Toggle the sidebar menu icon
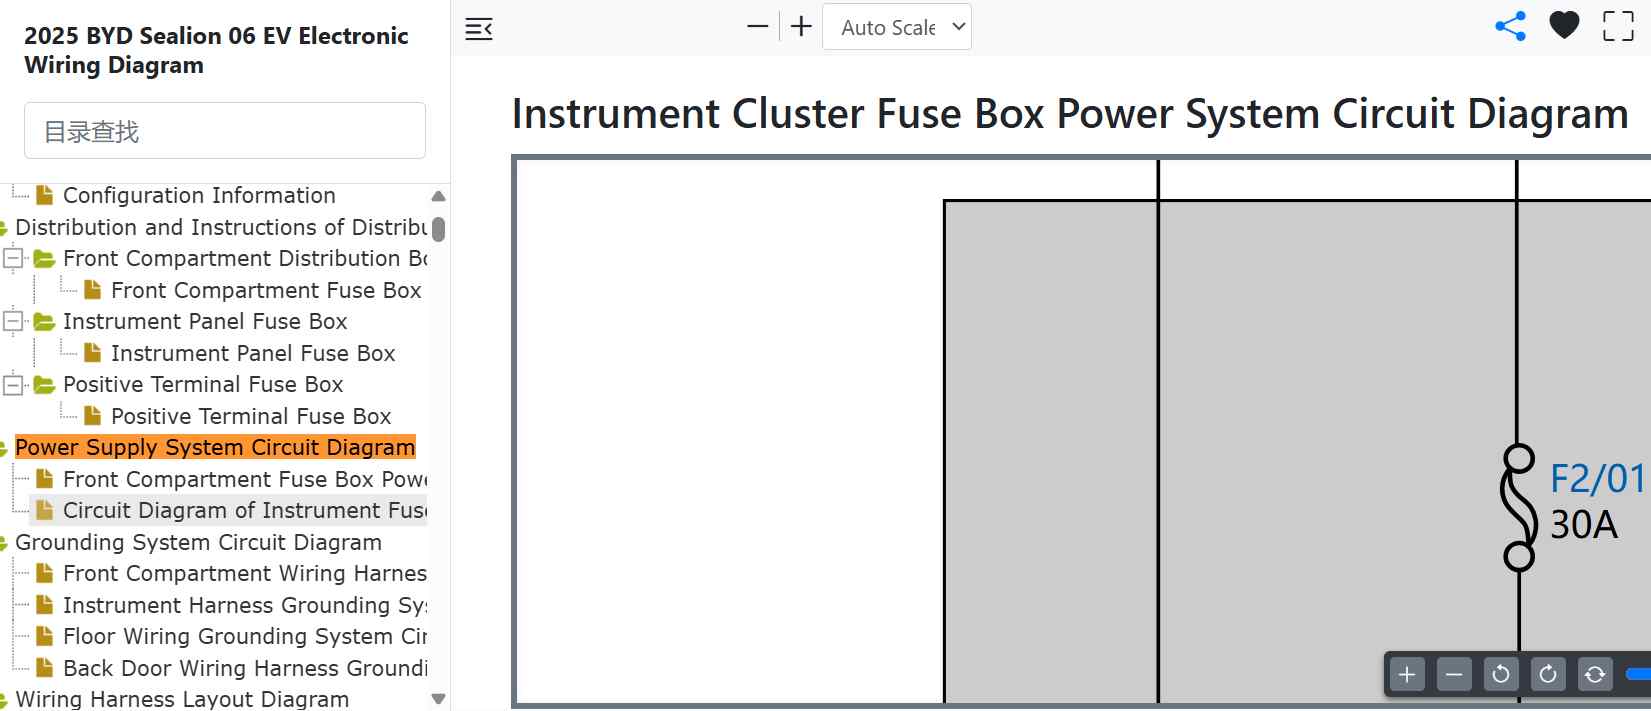Screen dimensions: 1651x711 pyautogui.click(x=479, y=29)
